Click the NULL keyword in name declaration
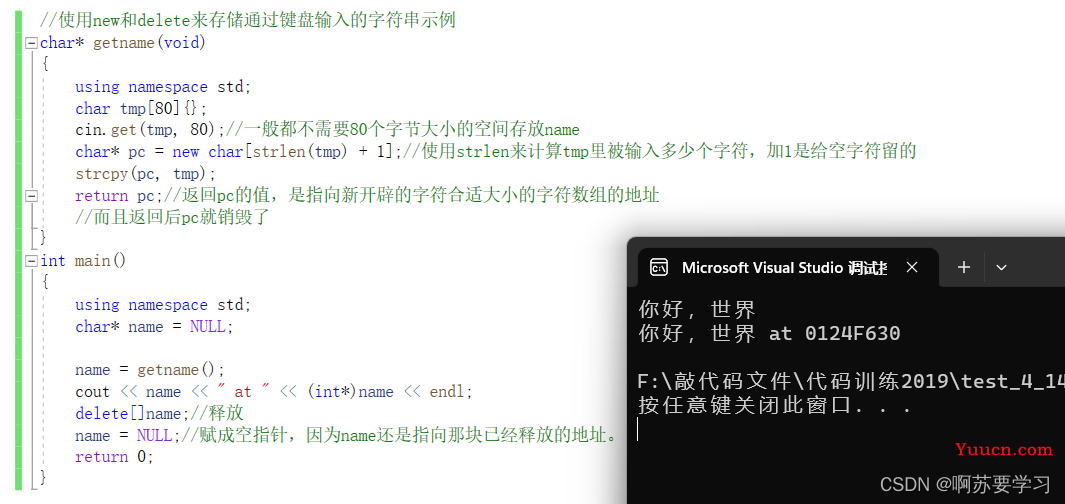The image size is (1065, 504). [x=209, y=327]
